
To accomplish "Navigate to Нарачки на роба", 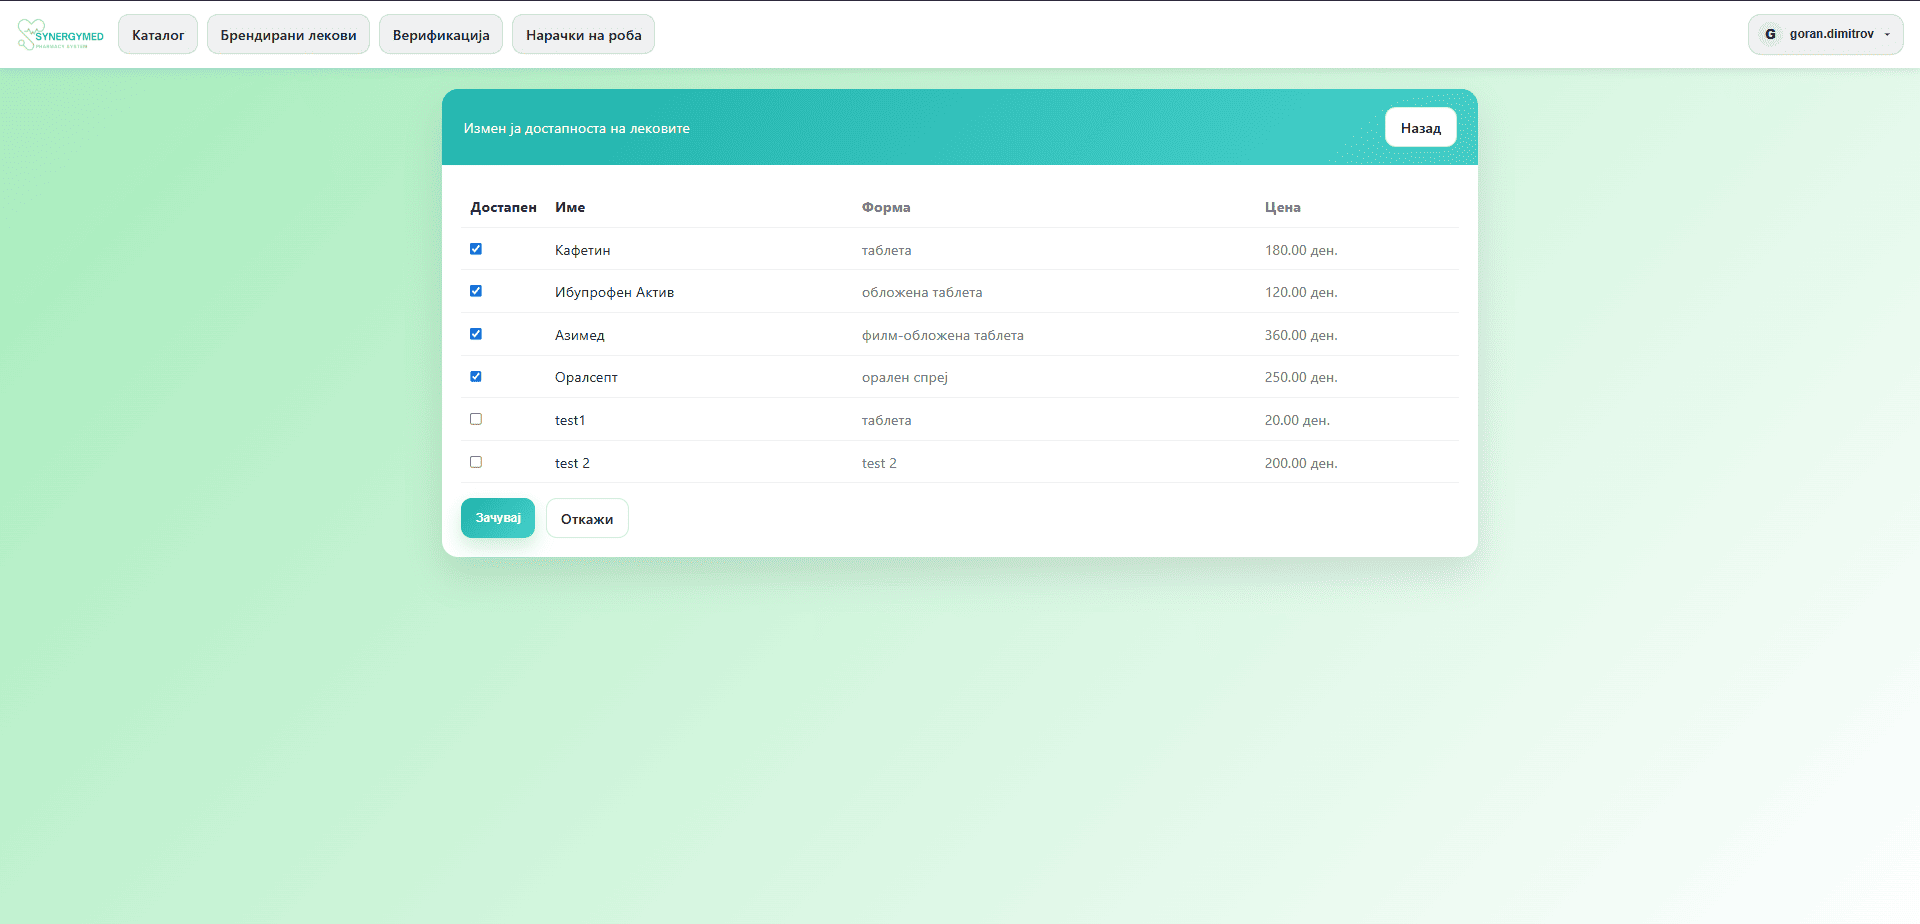I will tap(583, 35).
